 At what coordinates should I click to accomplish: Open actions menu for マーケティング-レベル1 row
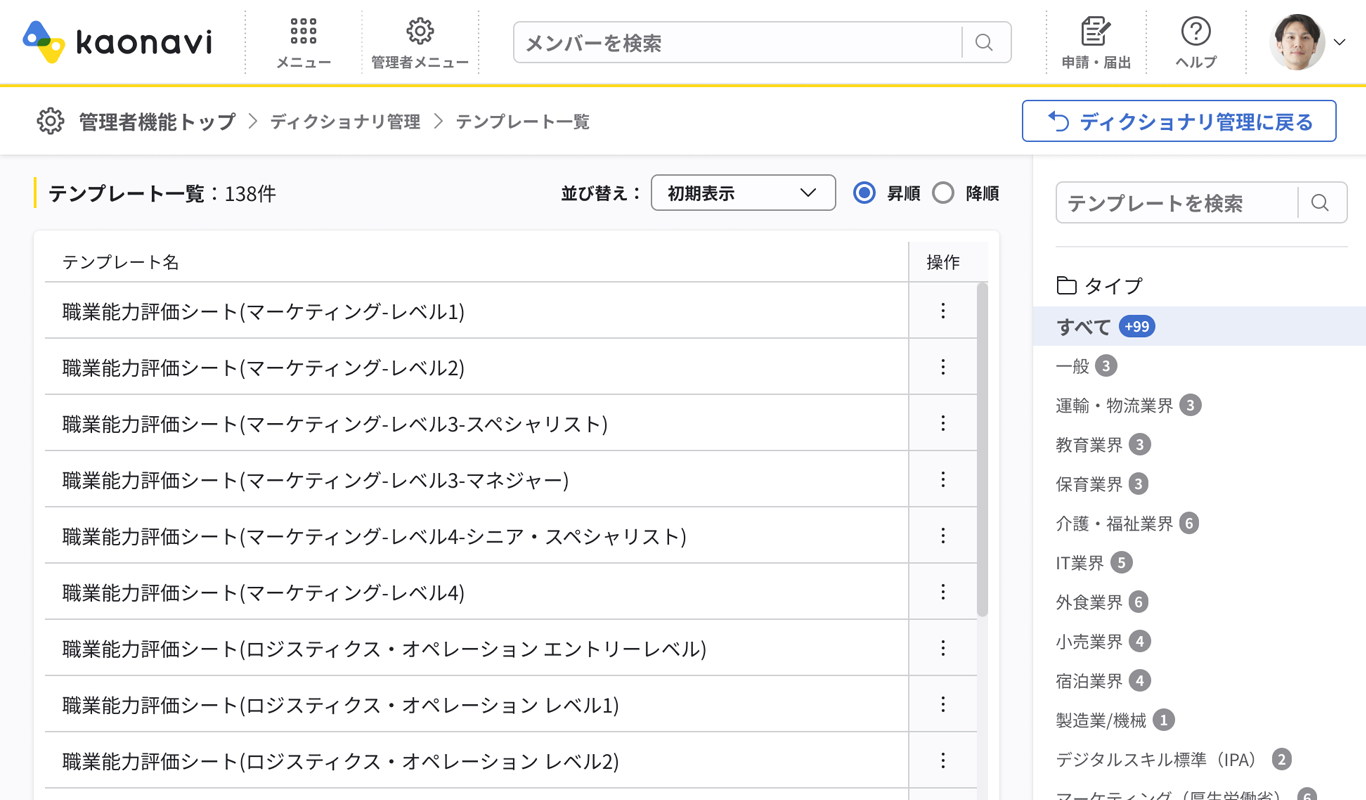[942, 311]
